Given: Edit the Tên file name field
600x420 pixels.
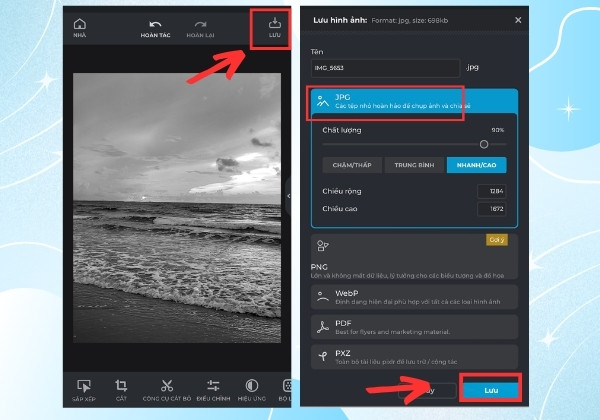Looking at the screenshot, I should (x=385, y=68).
